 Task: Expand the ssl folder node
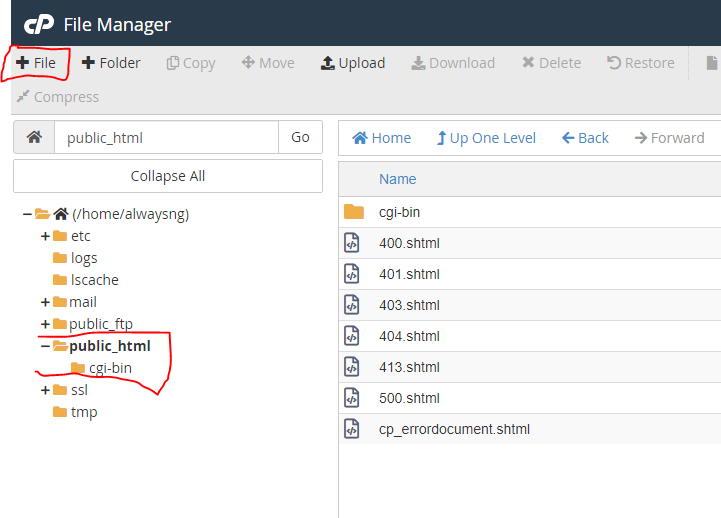point(45,390)
